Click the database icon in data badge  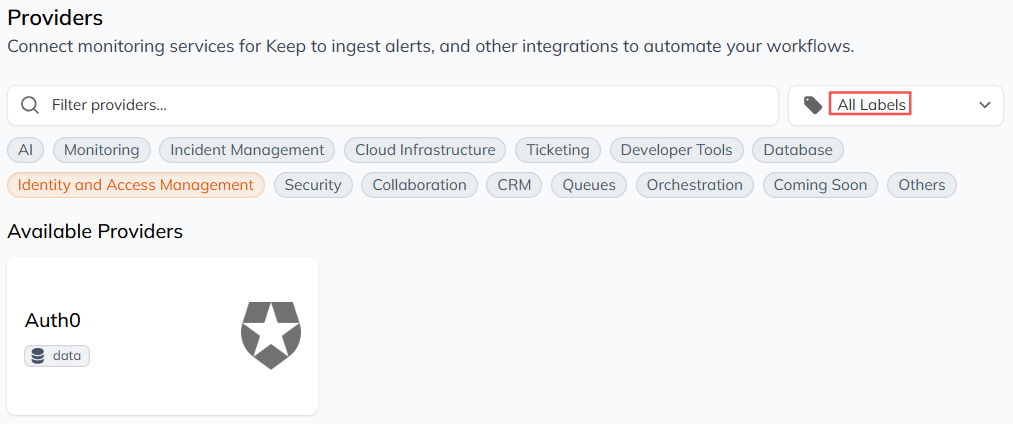(38, 356)
